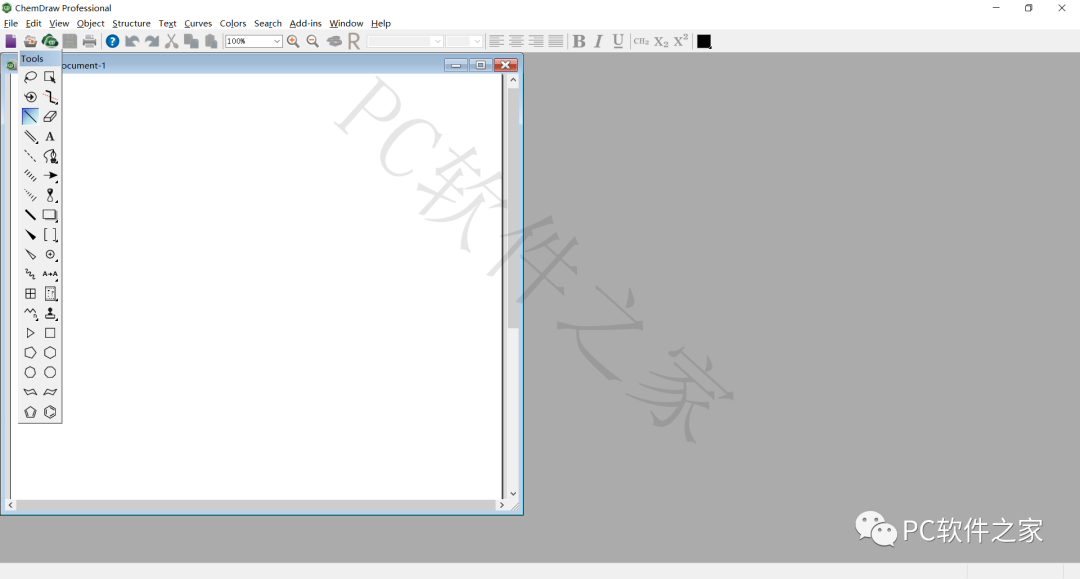
Task: Click the Zoom In magnifier
Action: (293, 41)
